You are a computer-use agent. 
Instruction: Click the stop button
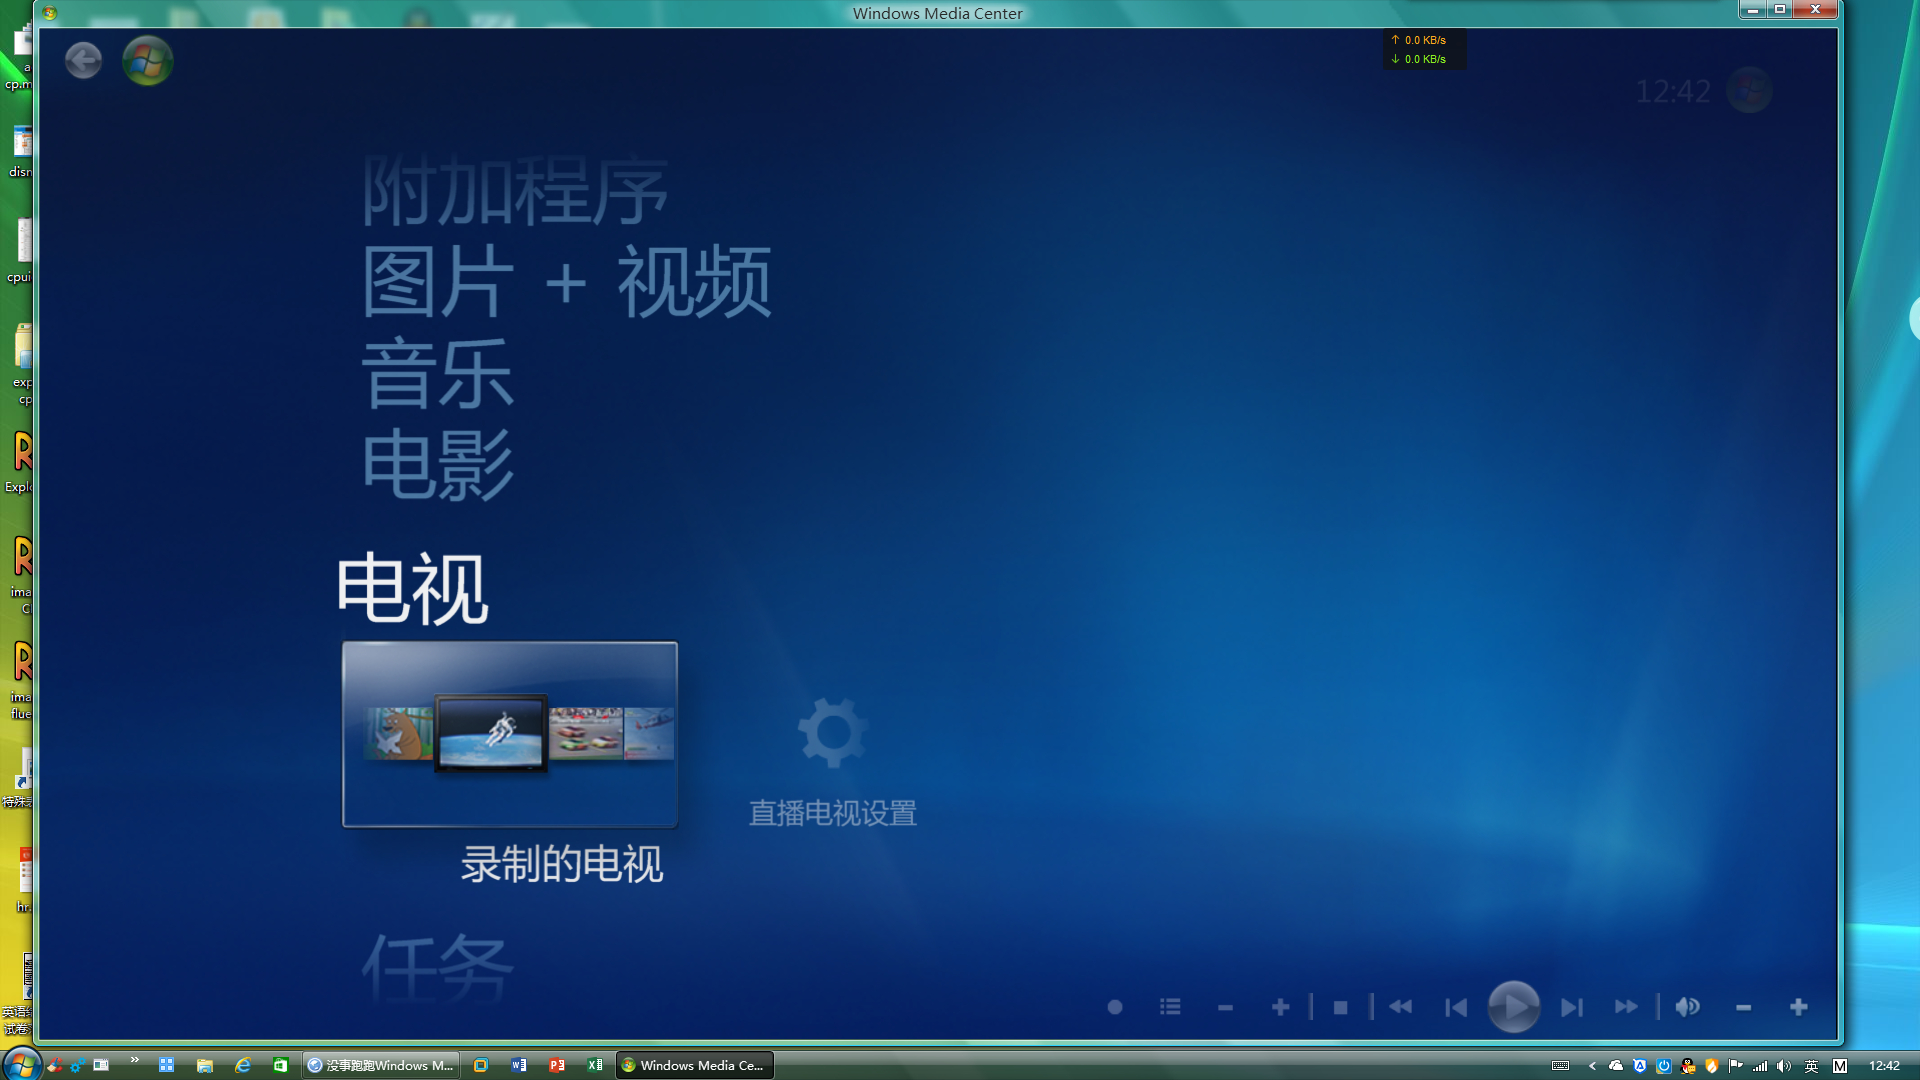point(1341,1007)
